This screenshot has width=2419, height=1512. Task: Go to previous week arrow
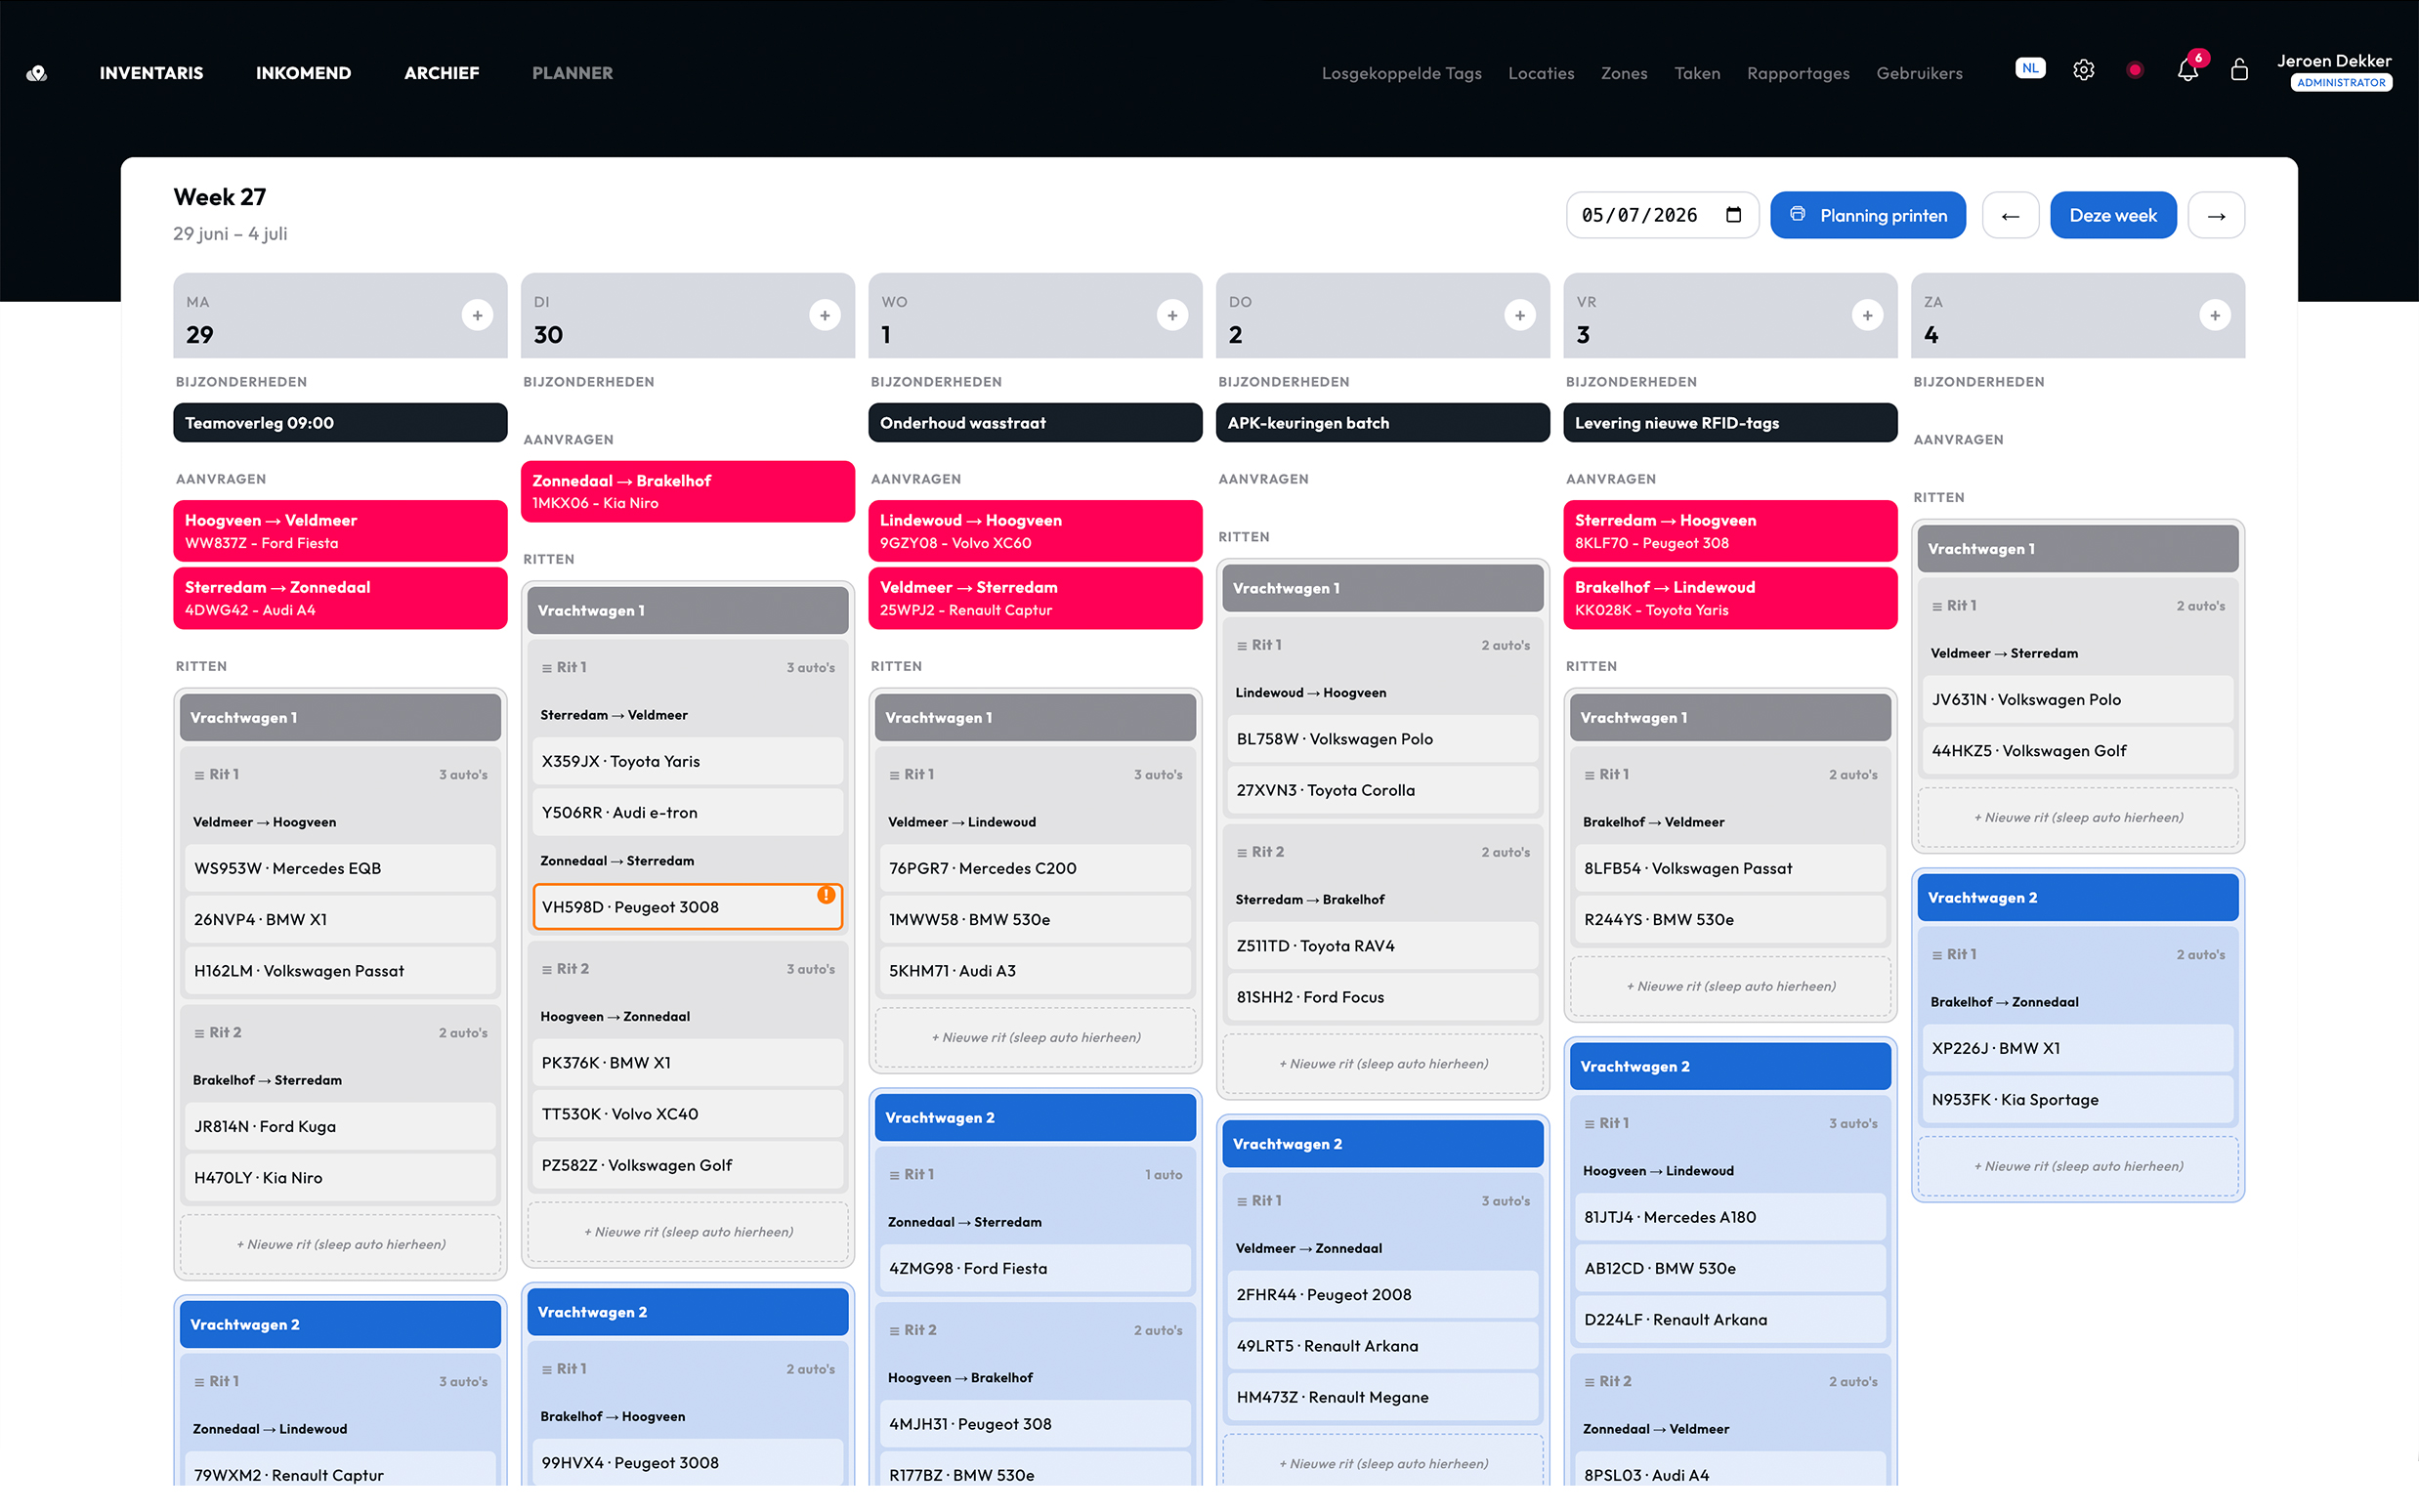click(2010, 215)
